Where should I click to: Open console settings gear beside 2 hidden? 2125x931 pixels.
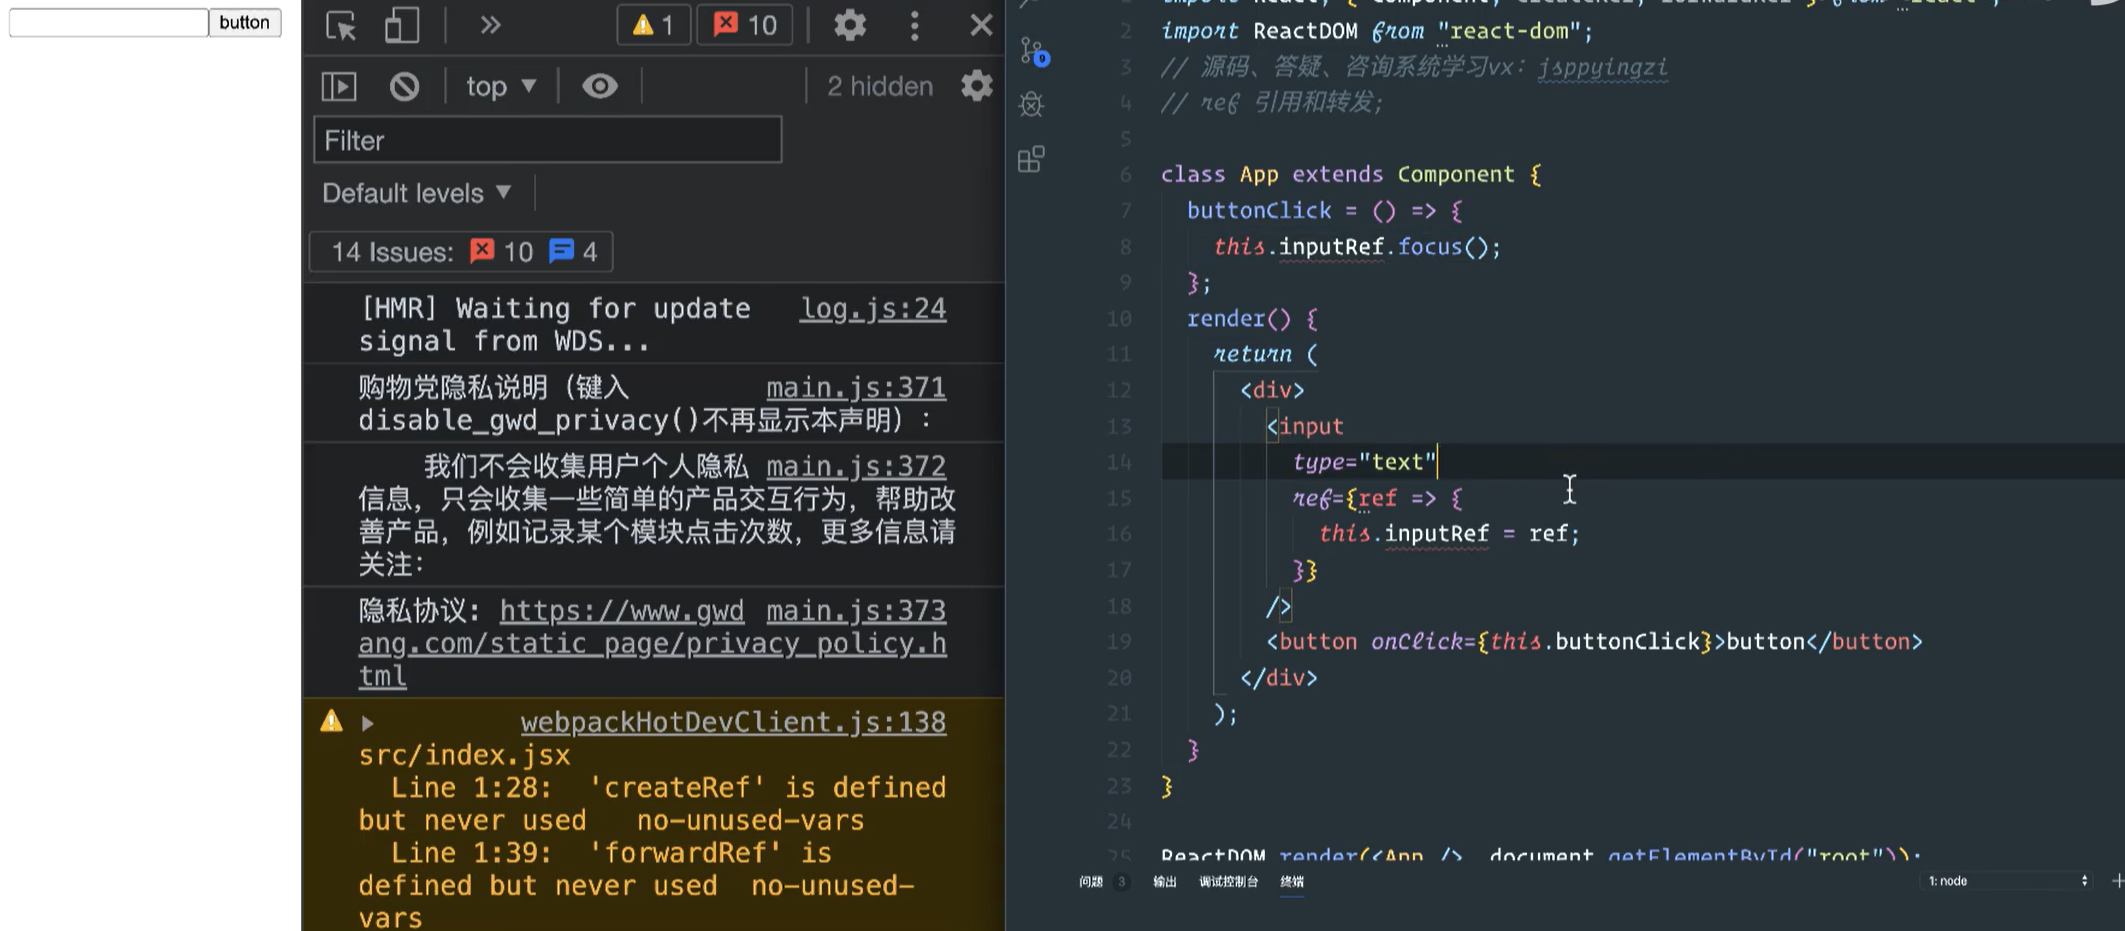pos(977,86)
